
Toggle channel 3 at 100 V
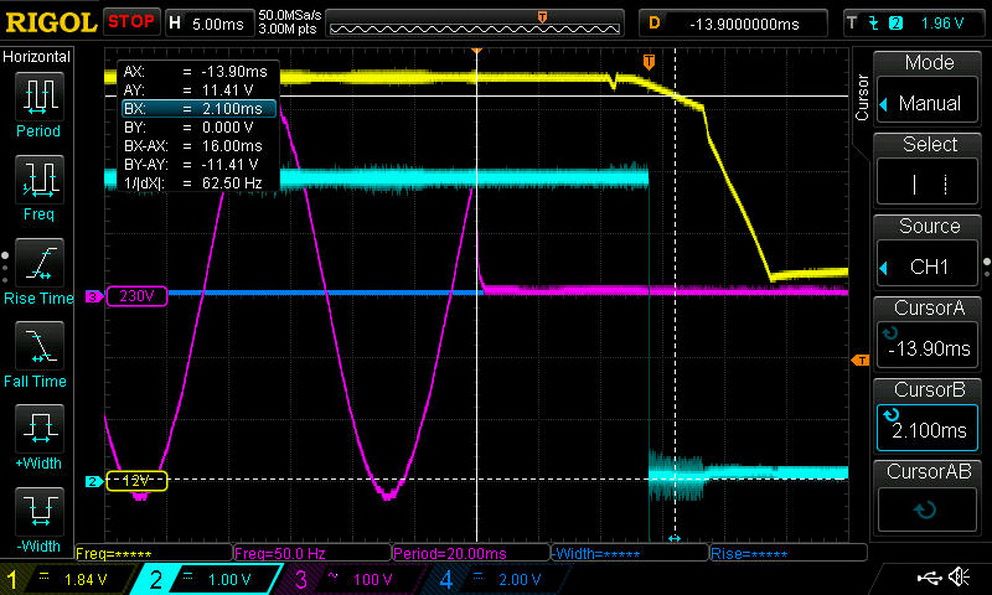pos(348,579)
